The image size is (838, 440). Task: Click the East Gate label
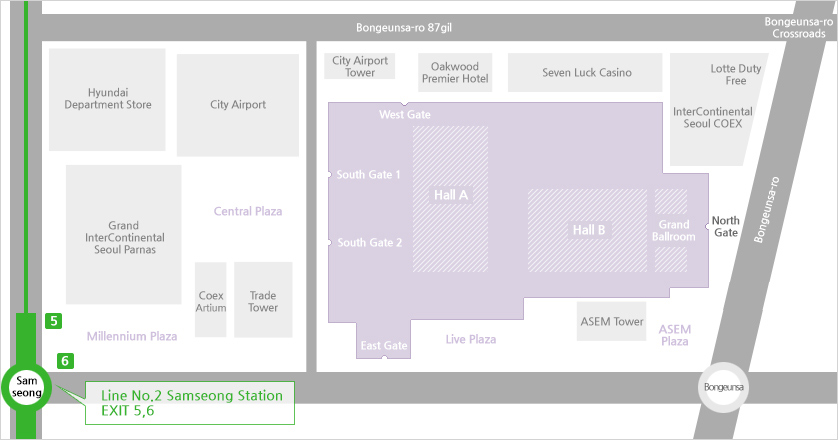tap(384, 345)
